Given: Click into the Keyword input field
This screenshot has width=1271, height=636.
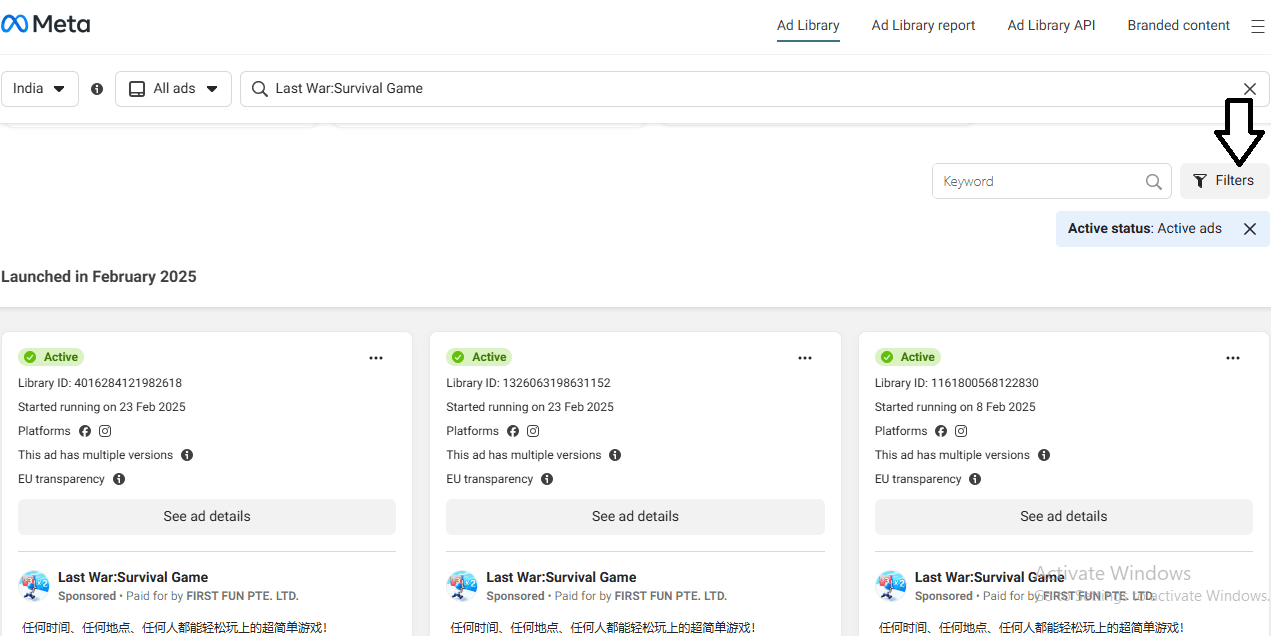Looking at the screenshot, I should click(1040, 182).
